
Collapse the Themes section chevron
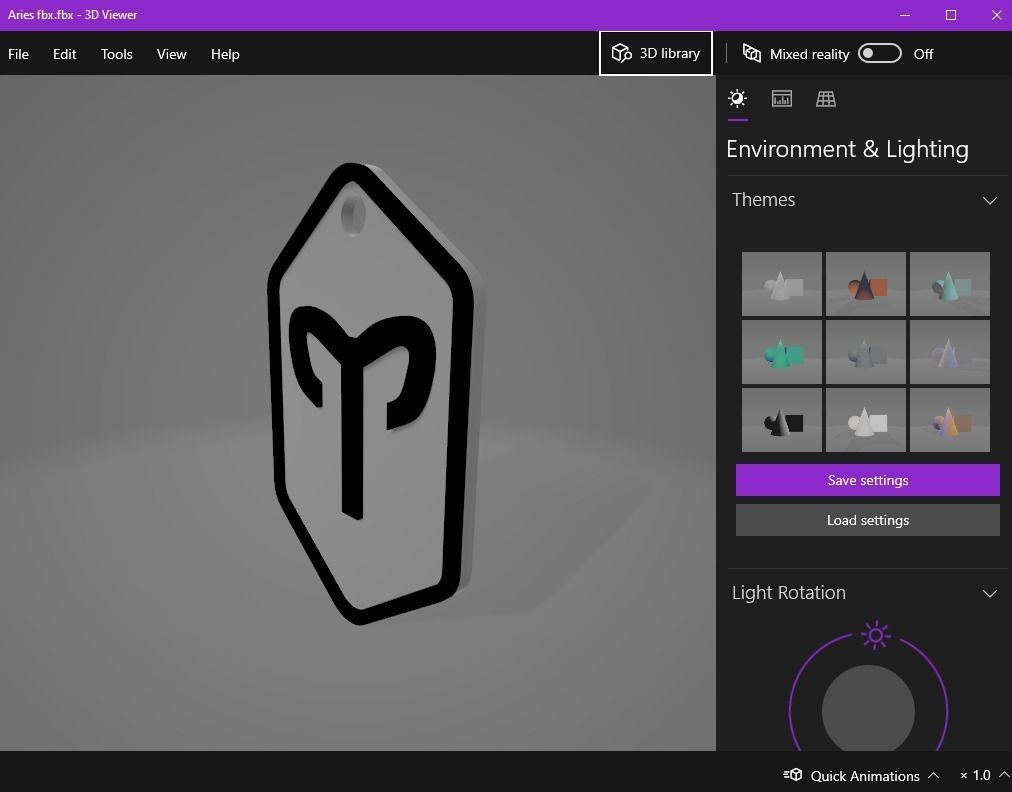pyautogui.click(x=989, y=201)
